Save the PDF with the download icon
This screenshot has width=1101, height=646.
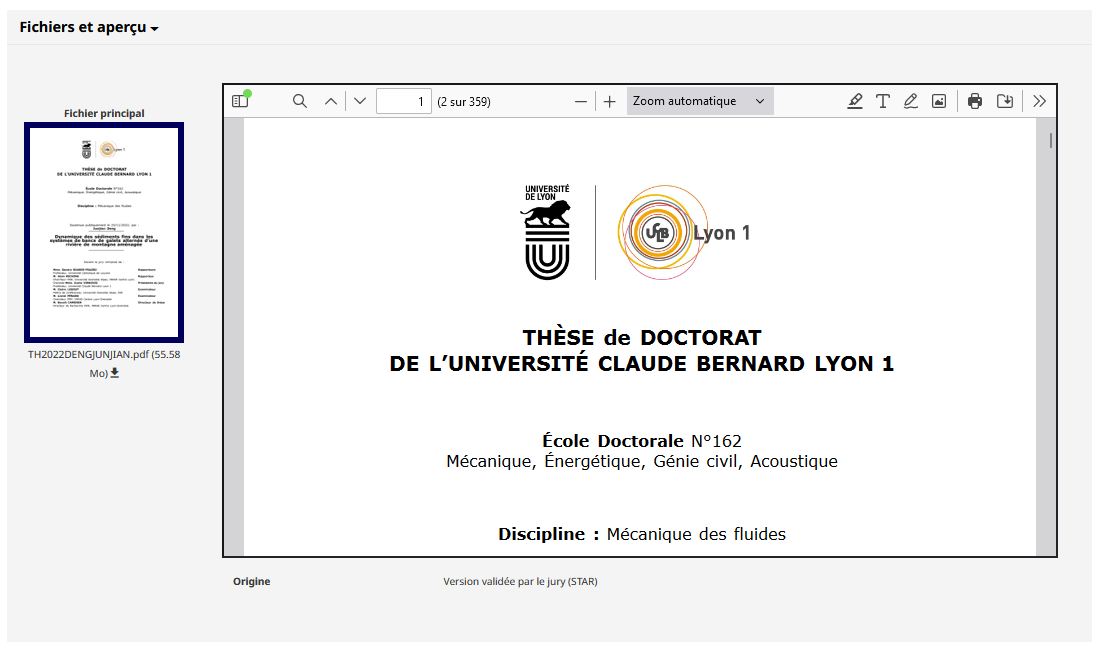pos(1005,101)
